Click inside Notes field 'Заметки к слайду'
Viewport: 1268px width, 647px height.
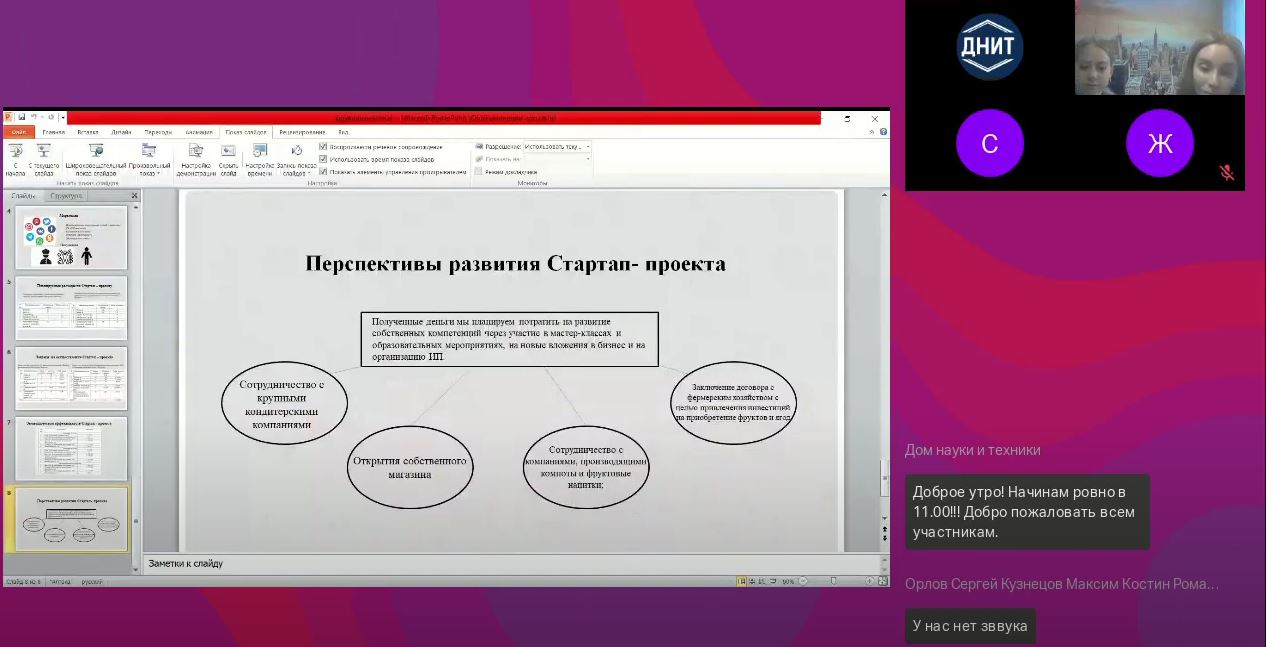click(512, 564)
